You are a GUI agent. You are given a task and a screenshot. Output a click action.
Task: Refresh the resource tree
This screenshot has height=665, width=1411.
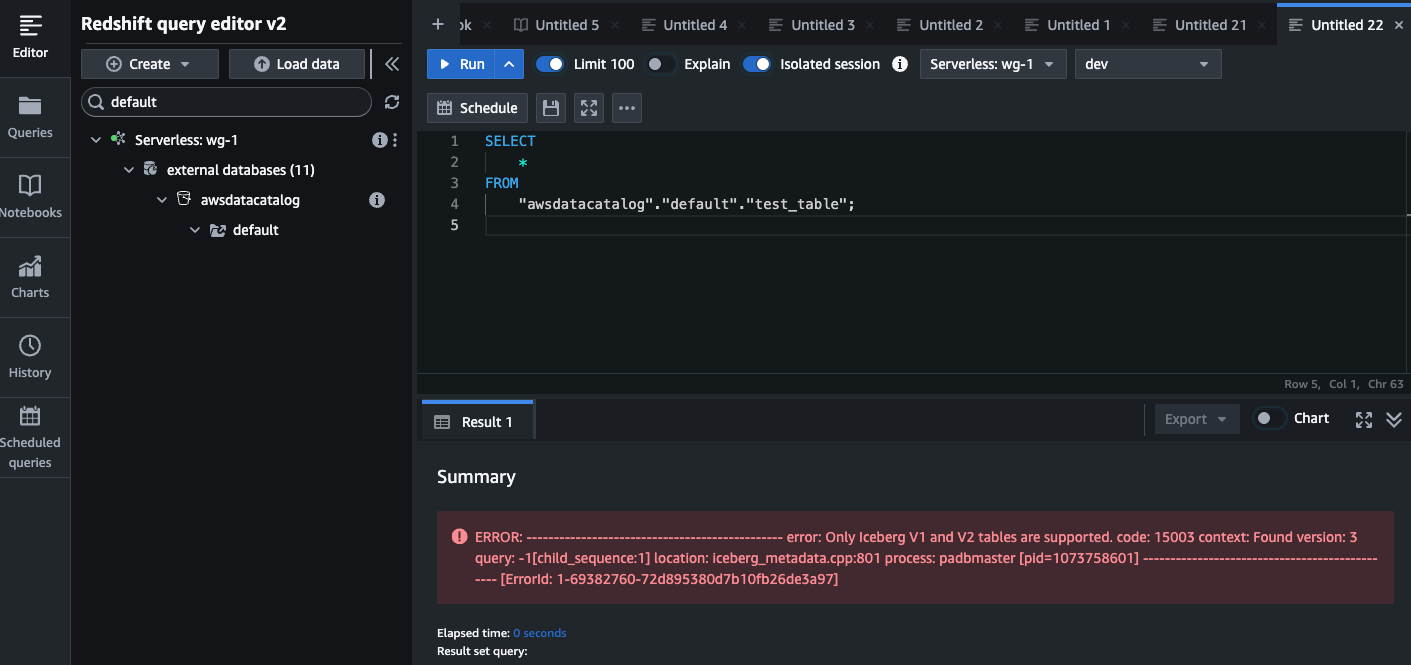pos(392,102)
